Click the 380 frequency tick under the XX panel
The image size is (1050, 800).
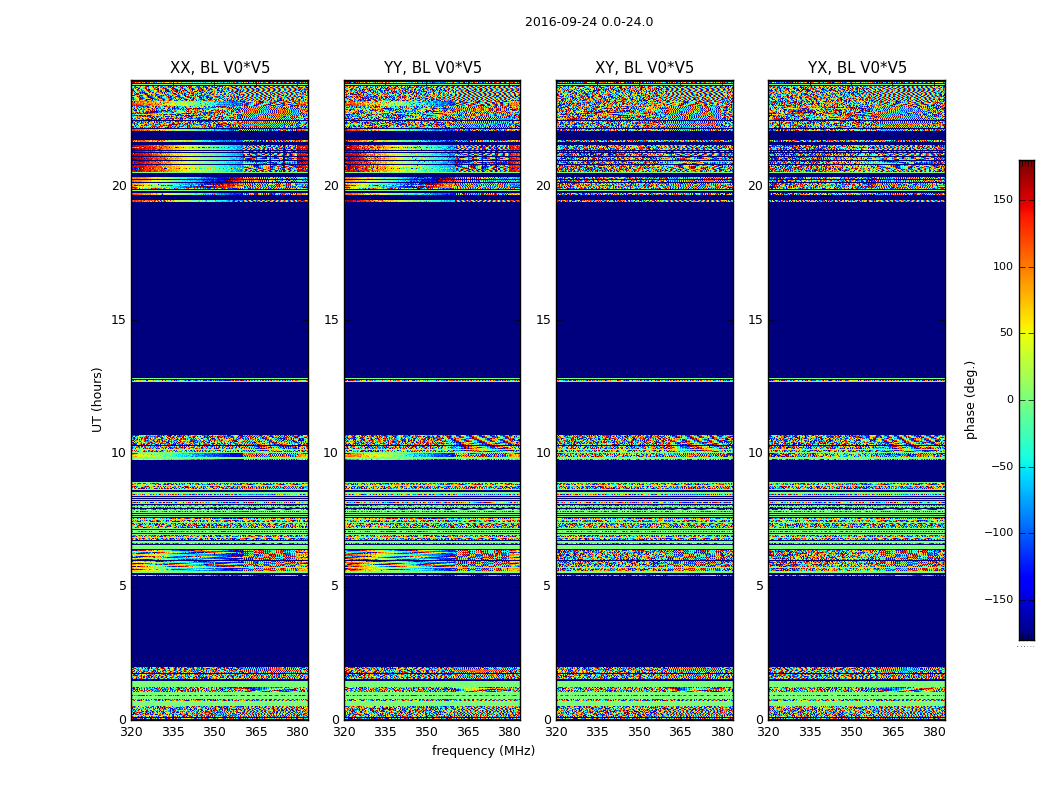297,732
